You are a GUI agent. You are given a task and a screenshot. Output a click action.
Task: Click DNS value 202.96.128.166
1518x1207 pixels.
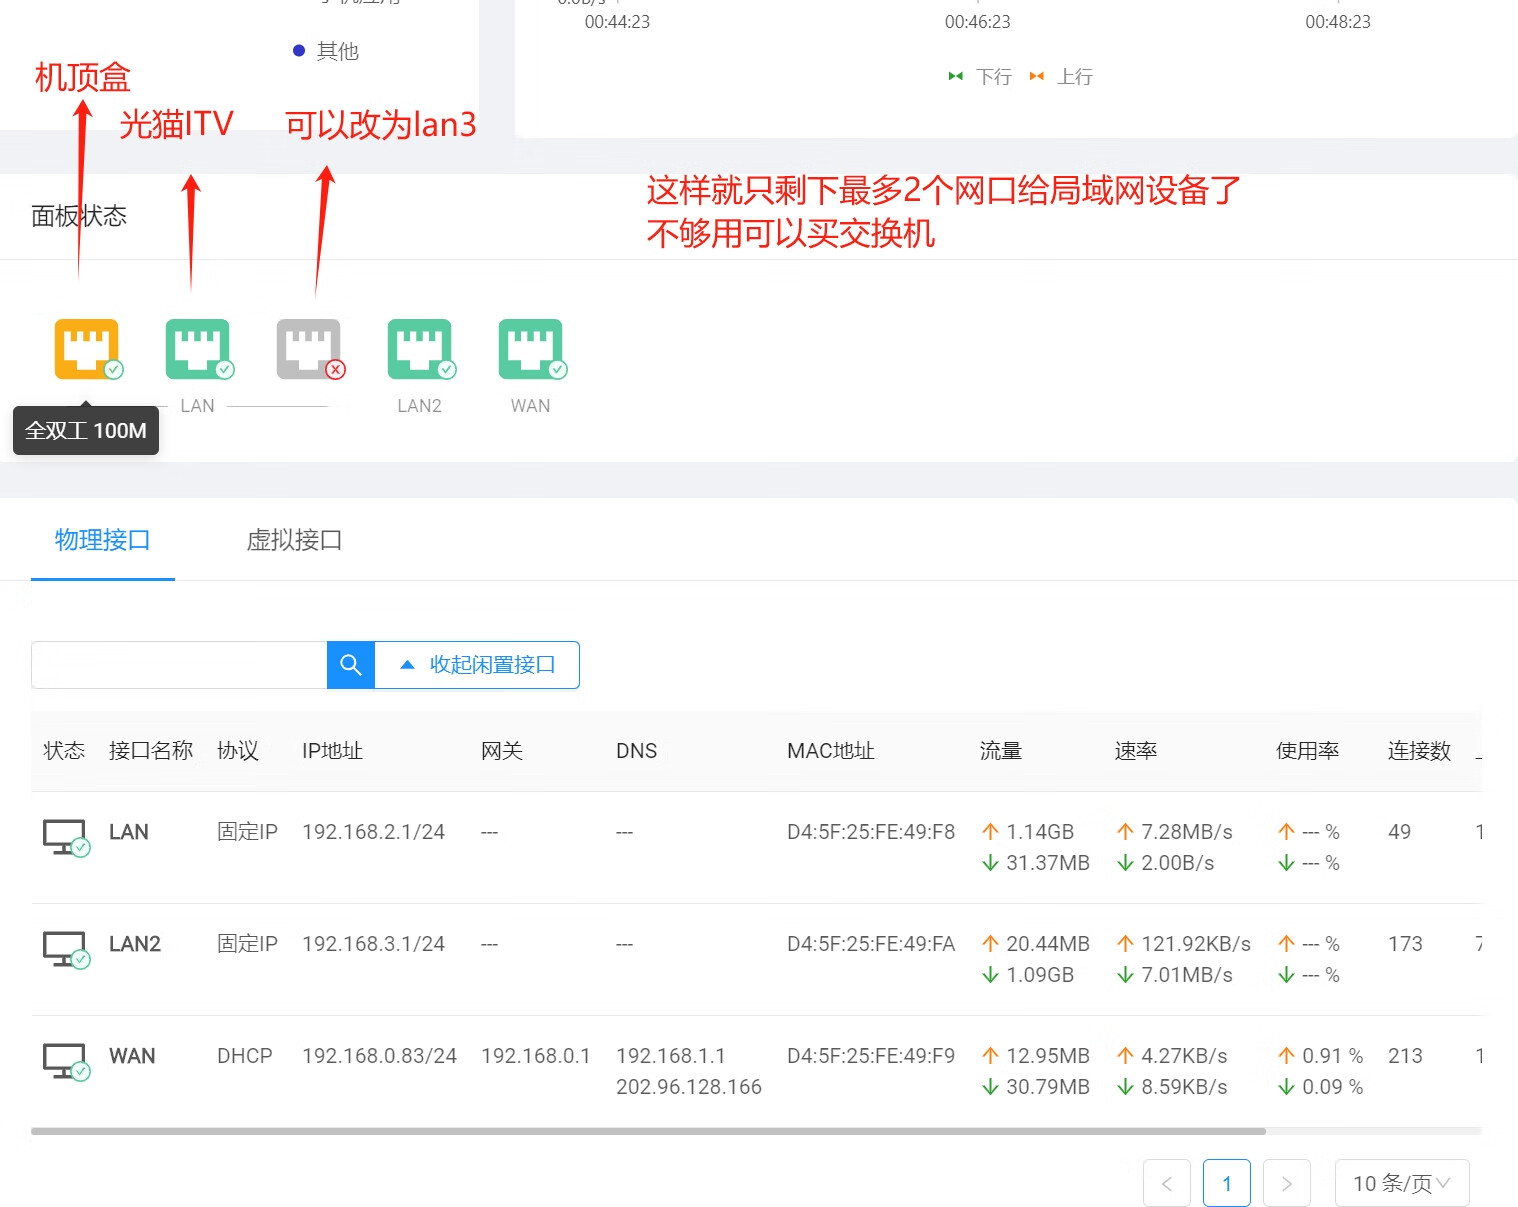pos(689,1087)
